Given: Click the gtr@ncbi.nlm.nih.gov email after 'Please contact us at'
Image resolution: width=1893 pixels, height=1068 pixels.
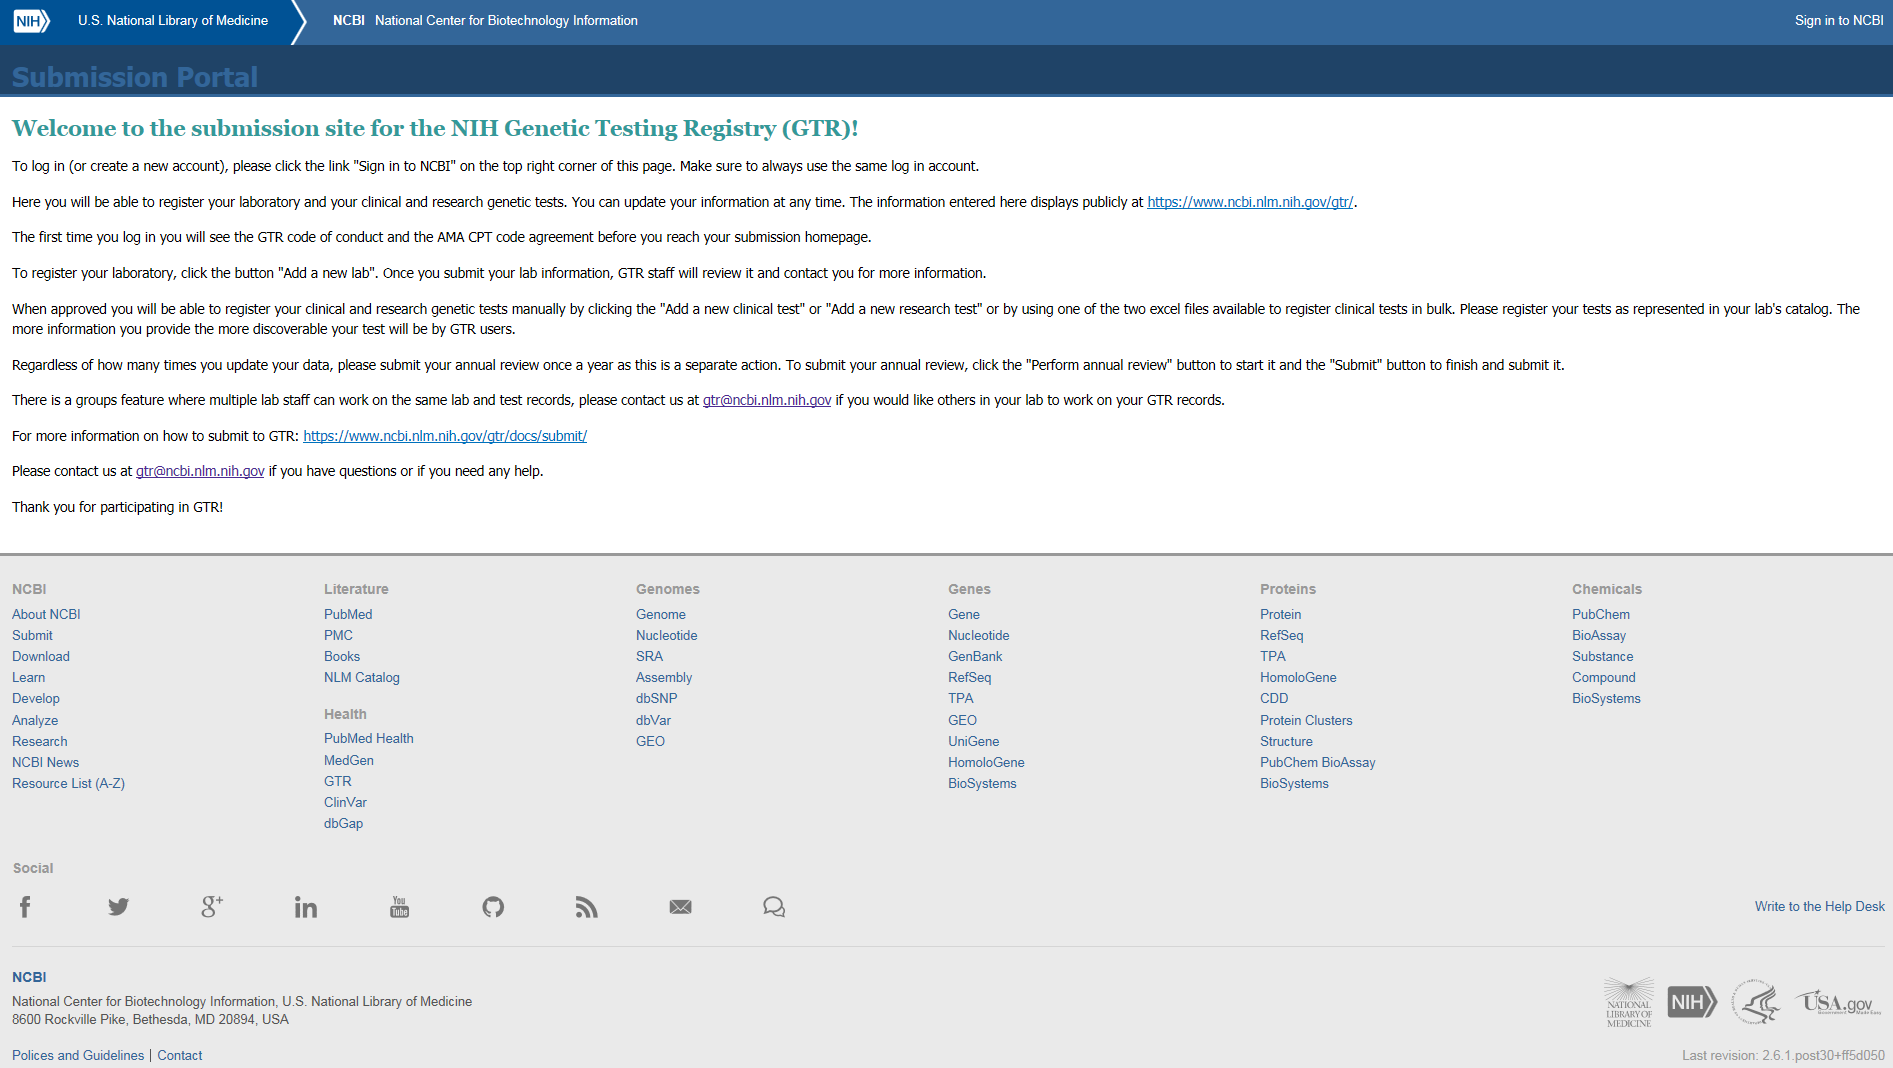Looking at the screenshot, I should point(200,471).
